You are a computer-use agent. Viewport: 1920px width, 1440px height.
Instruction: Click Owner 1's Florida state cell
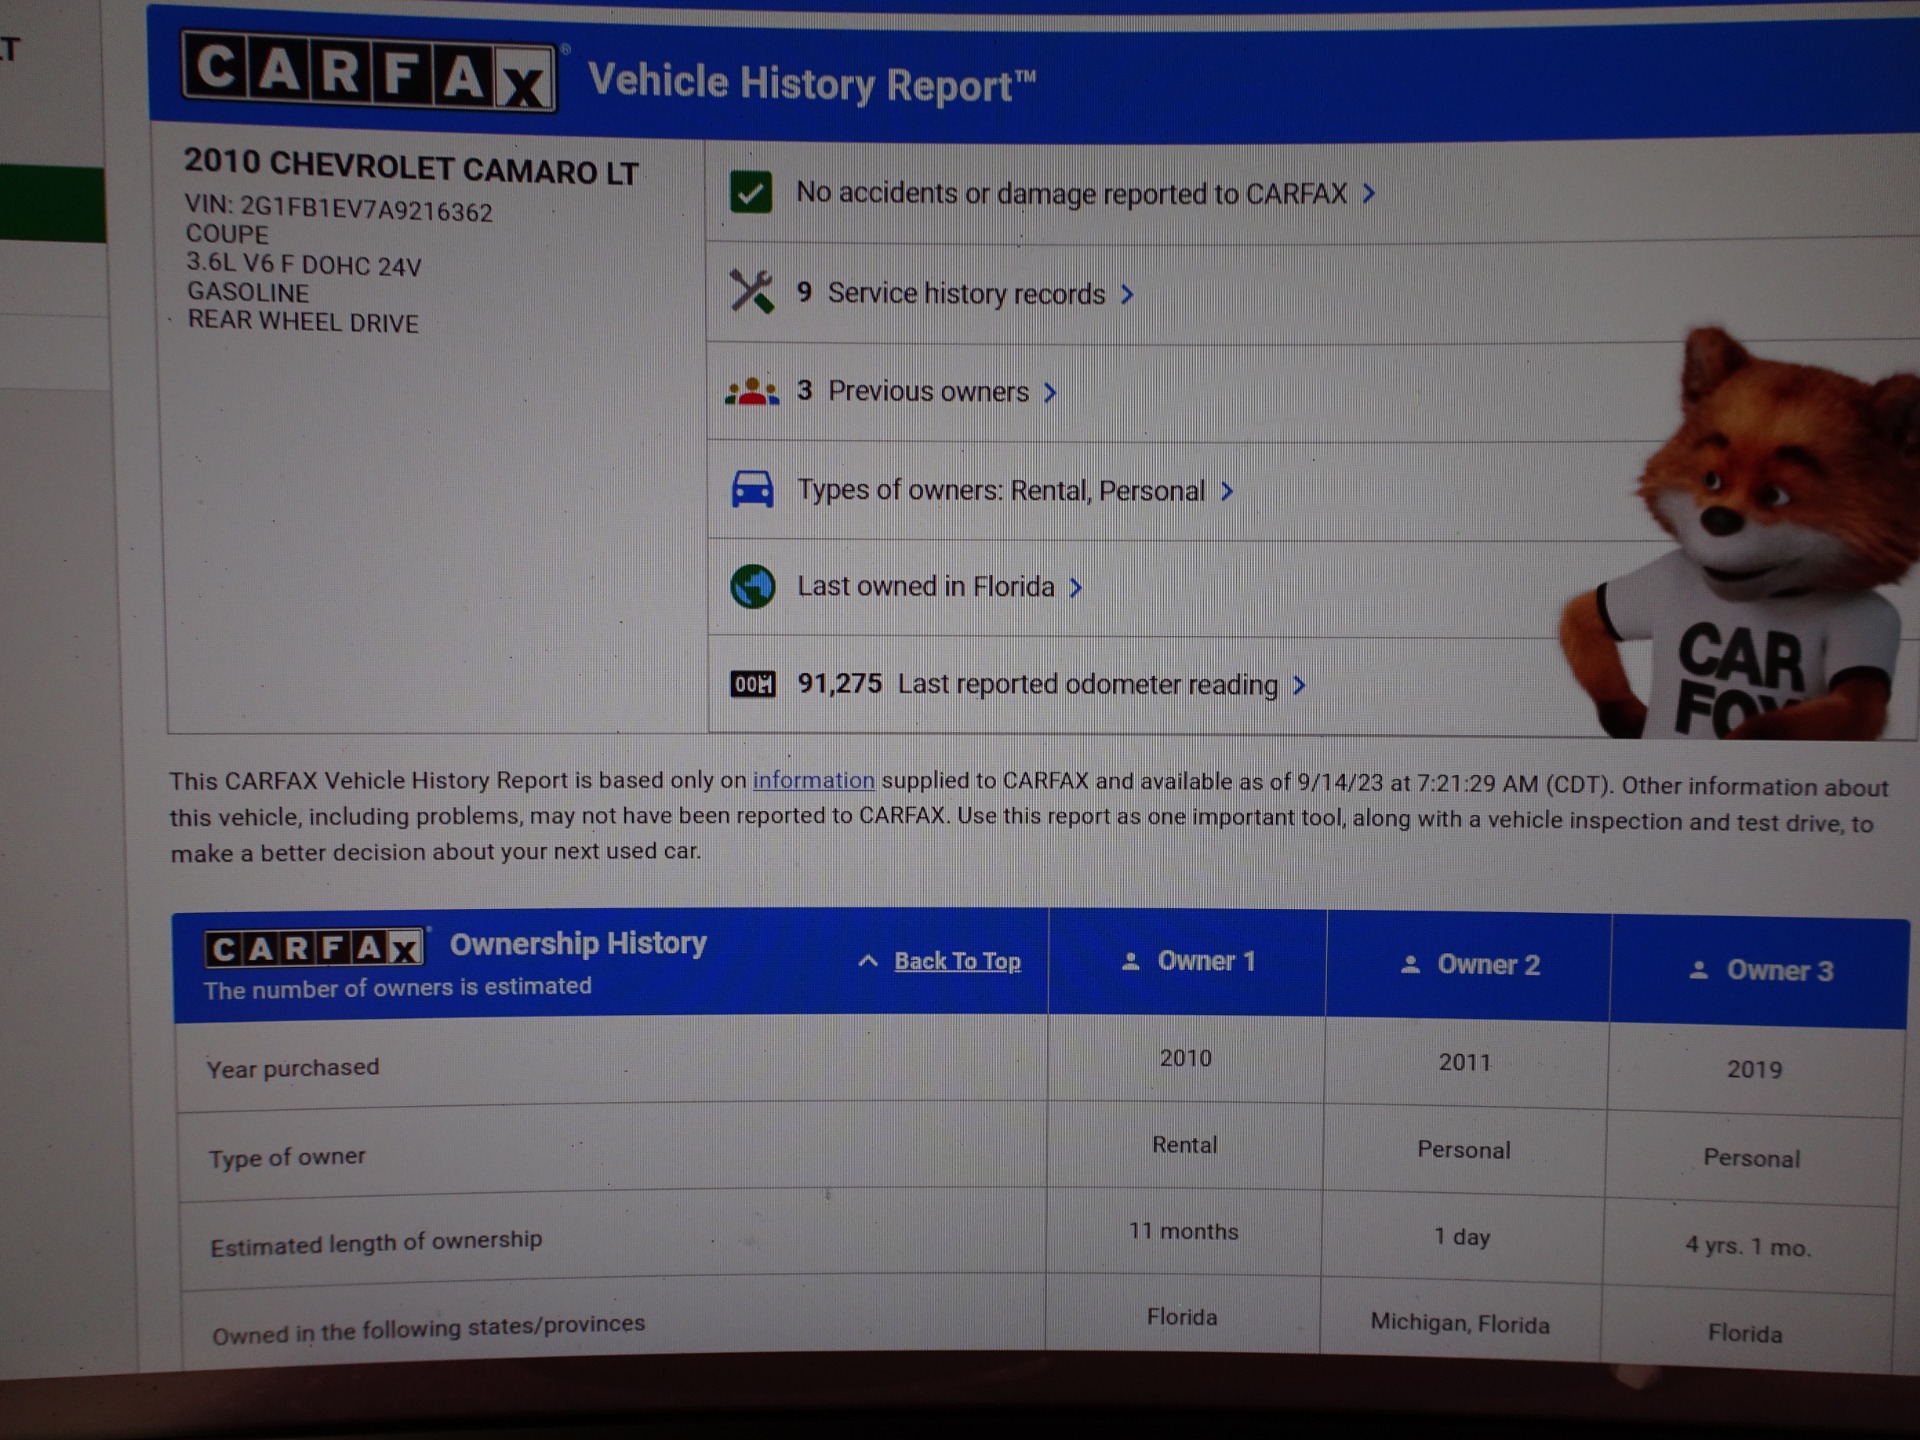pyautogui.click(x=1181, y=1317)
